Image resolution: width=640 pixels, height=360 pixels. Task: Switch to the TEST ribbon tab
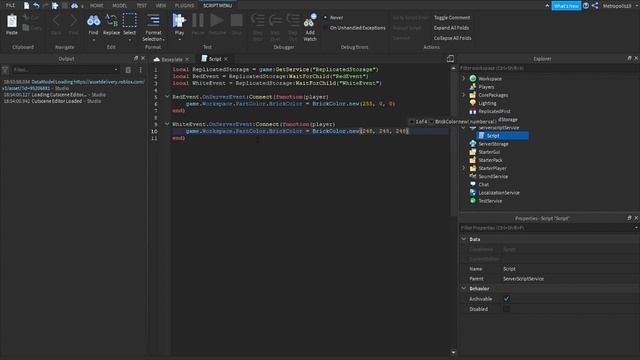pyautogui.click(x=142, y=5)
